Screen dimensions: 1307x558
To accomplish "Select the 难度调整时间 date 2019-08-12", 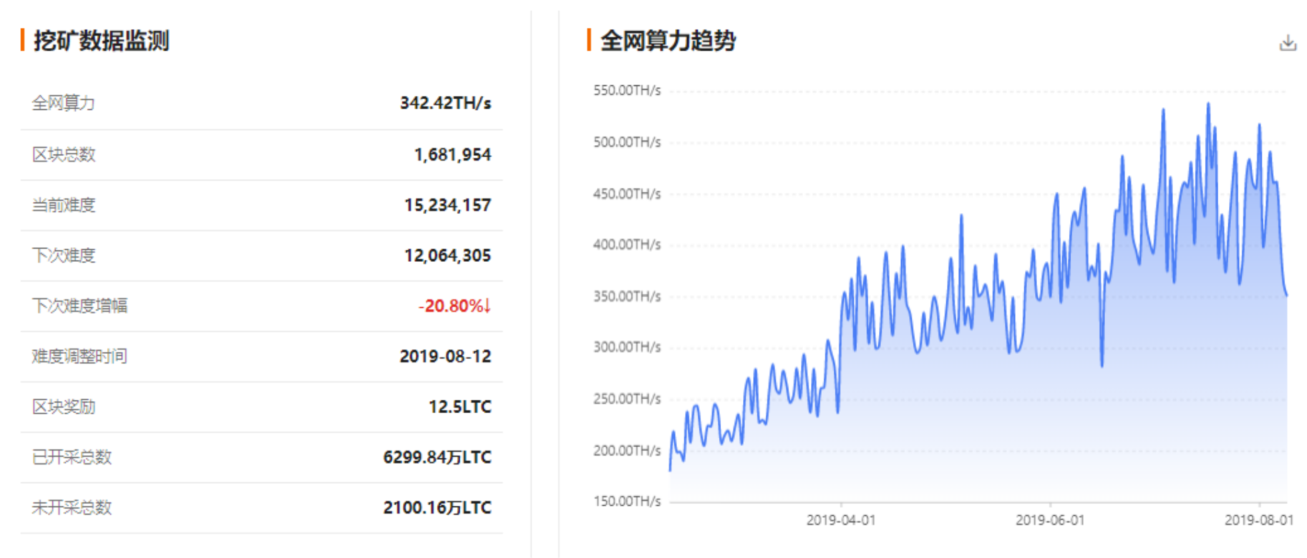I will tap(445, 356).
